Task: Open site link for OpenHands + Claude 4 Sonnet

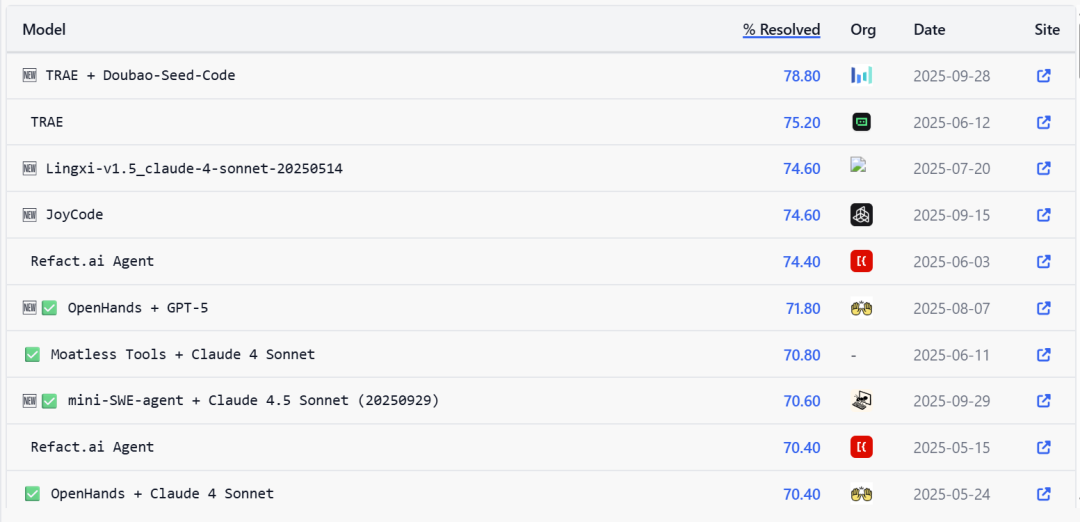Action: 1043,494
